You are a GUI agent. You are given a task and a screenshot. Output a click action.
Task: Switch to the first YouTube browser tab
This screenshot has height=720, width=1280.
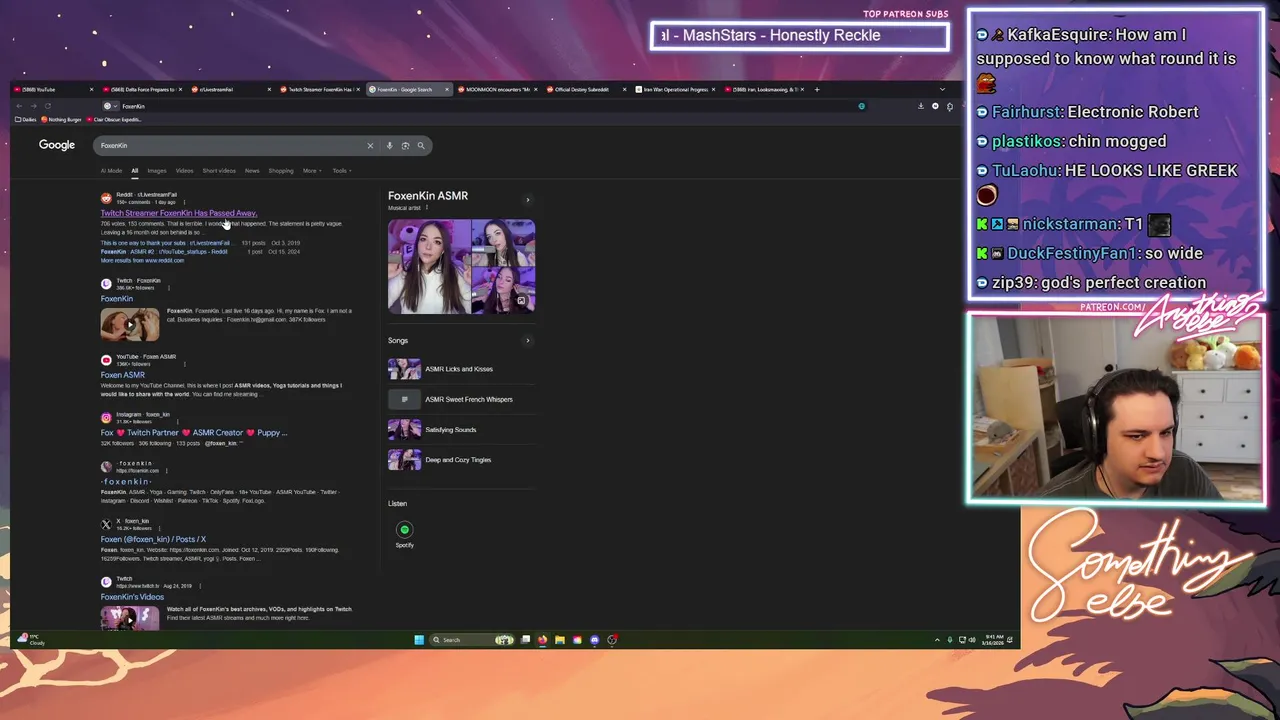(52, 90)
